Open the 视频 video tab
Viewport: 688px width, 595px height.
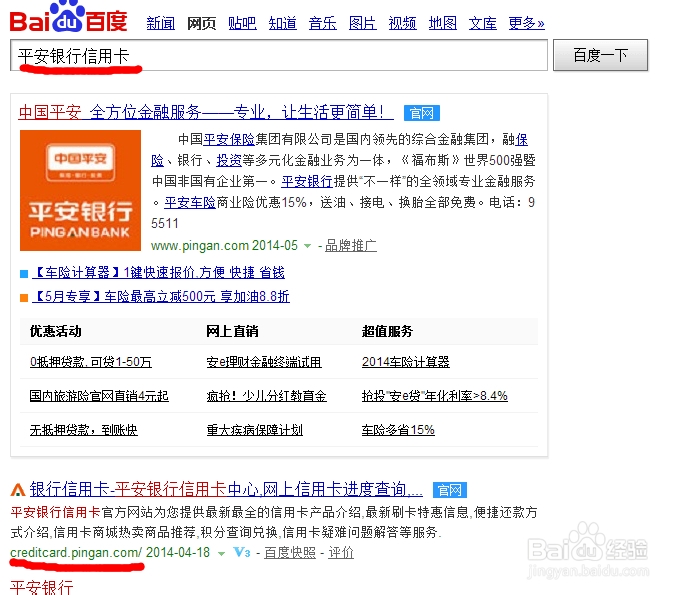tap(402, 23)
